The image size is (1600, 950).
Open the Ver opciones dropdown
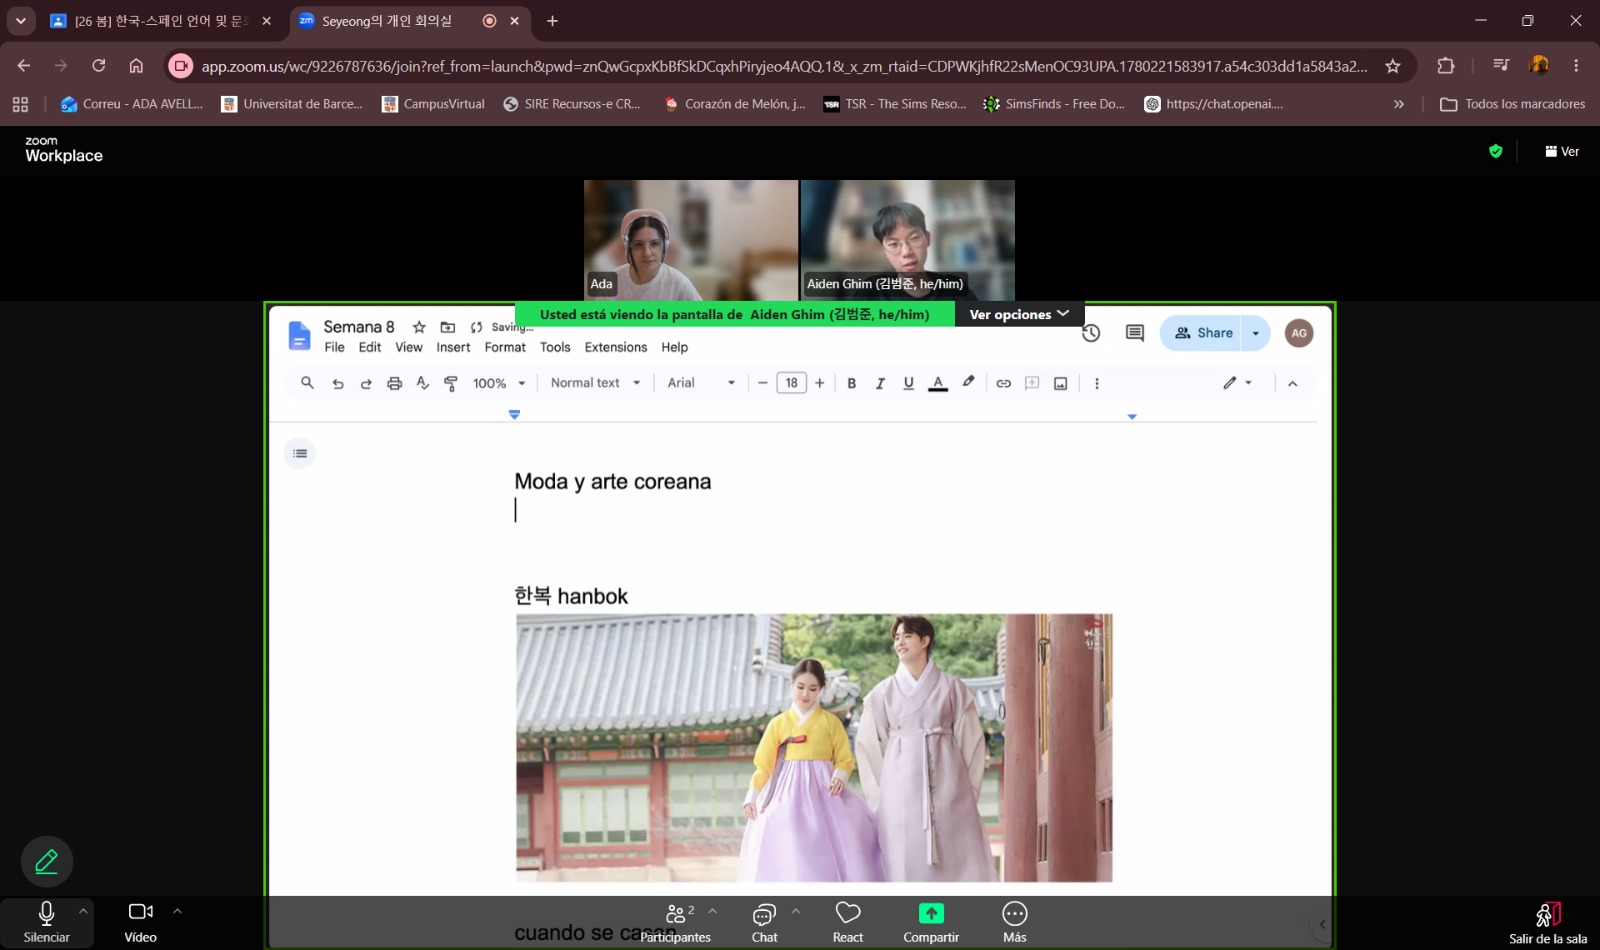(x=1019, y=314)
